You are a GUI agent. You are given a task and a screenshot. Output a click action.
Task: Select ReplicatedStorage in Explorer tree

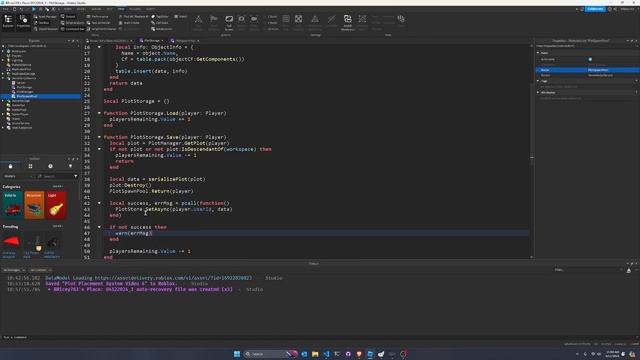(x=23, y=73)
